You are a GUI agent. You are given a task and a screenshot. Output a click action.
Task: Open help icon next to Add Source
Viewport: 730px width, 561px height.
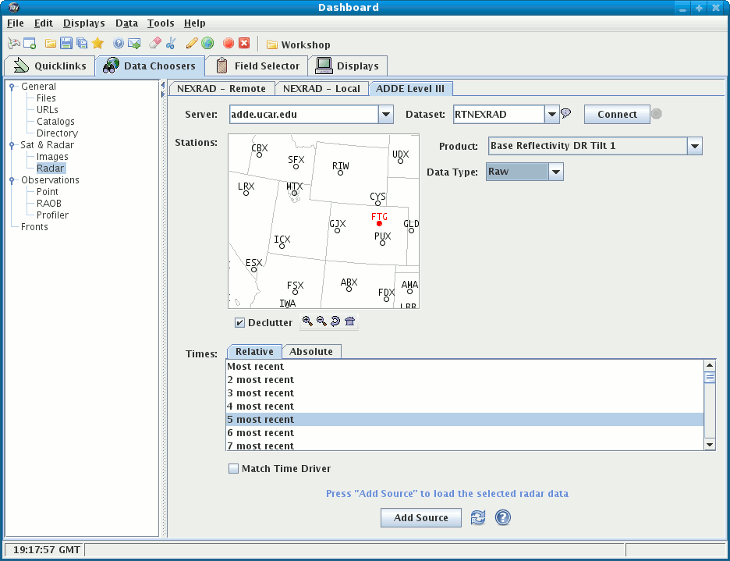(503, 517)
